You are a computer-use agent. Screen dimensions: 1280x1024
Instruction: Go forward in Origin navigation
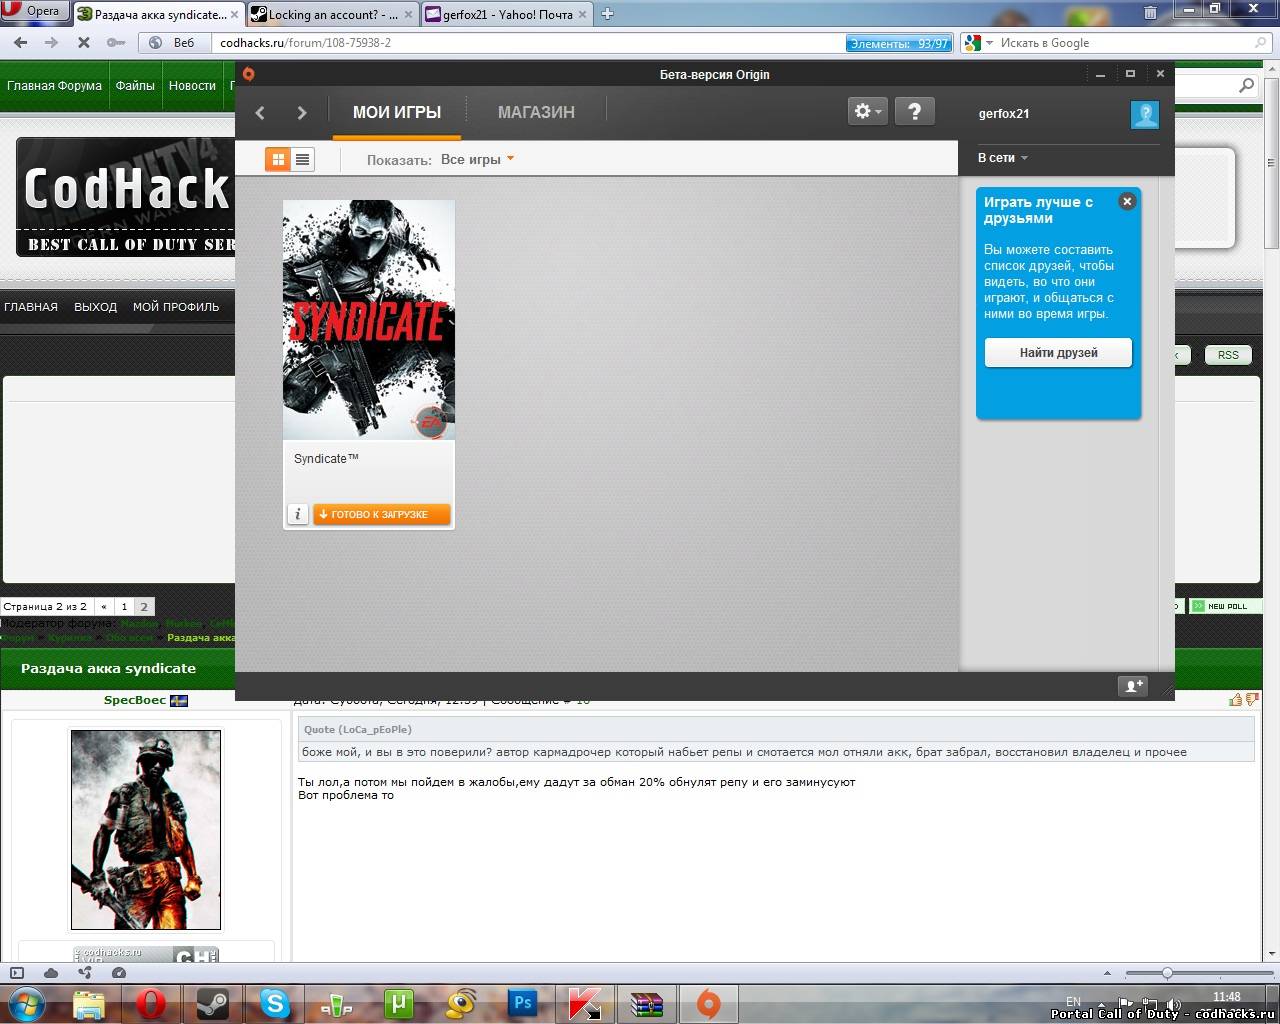pos(301,113)
